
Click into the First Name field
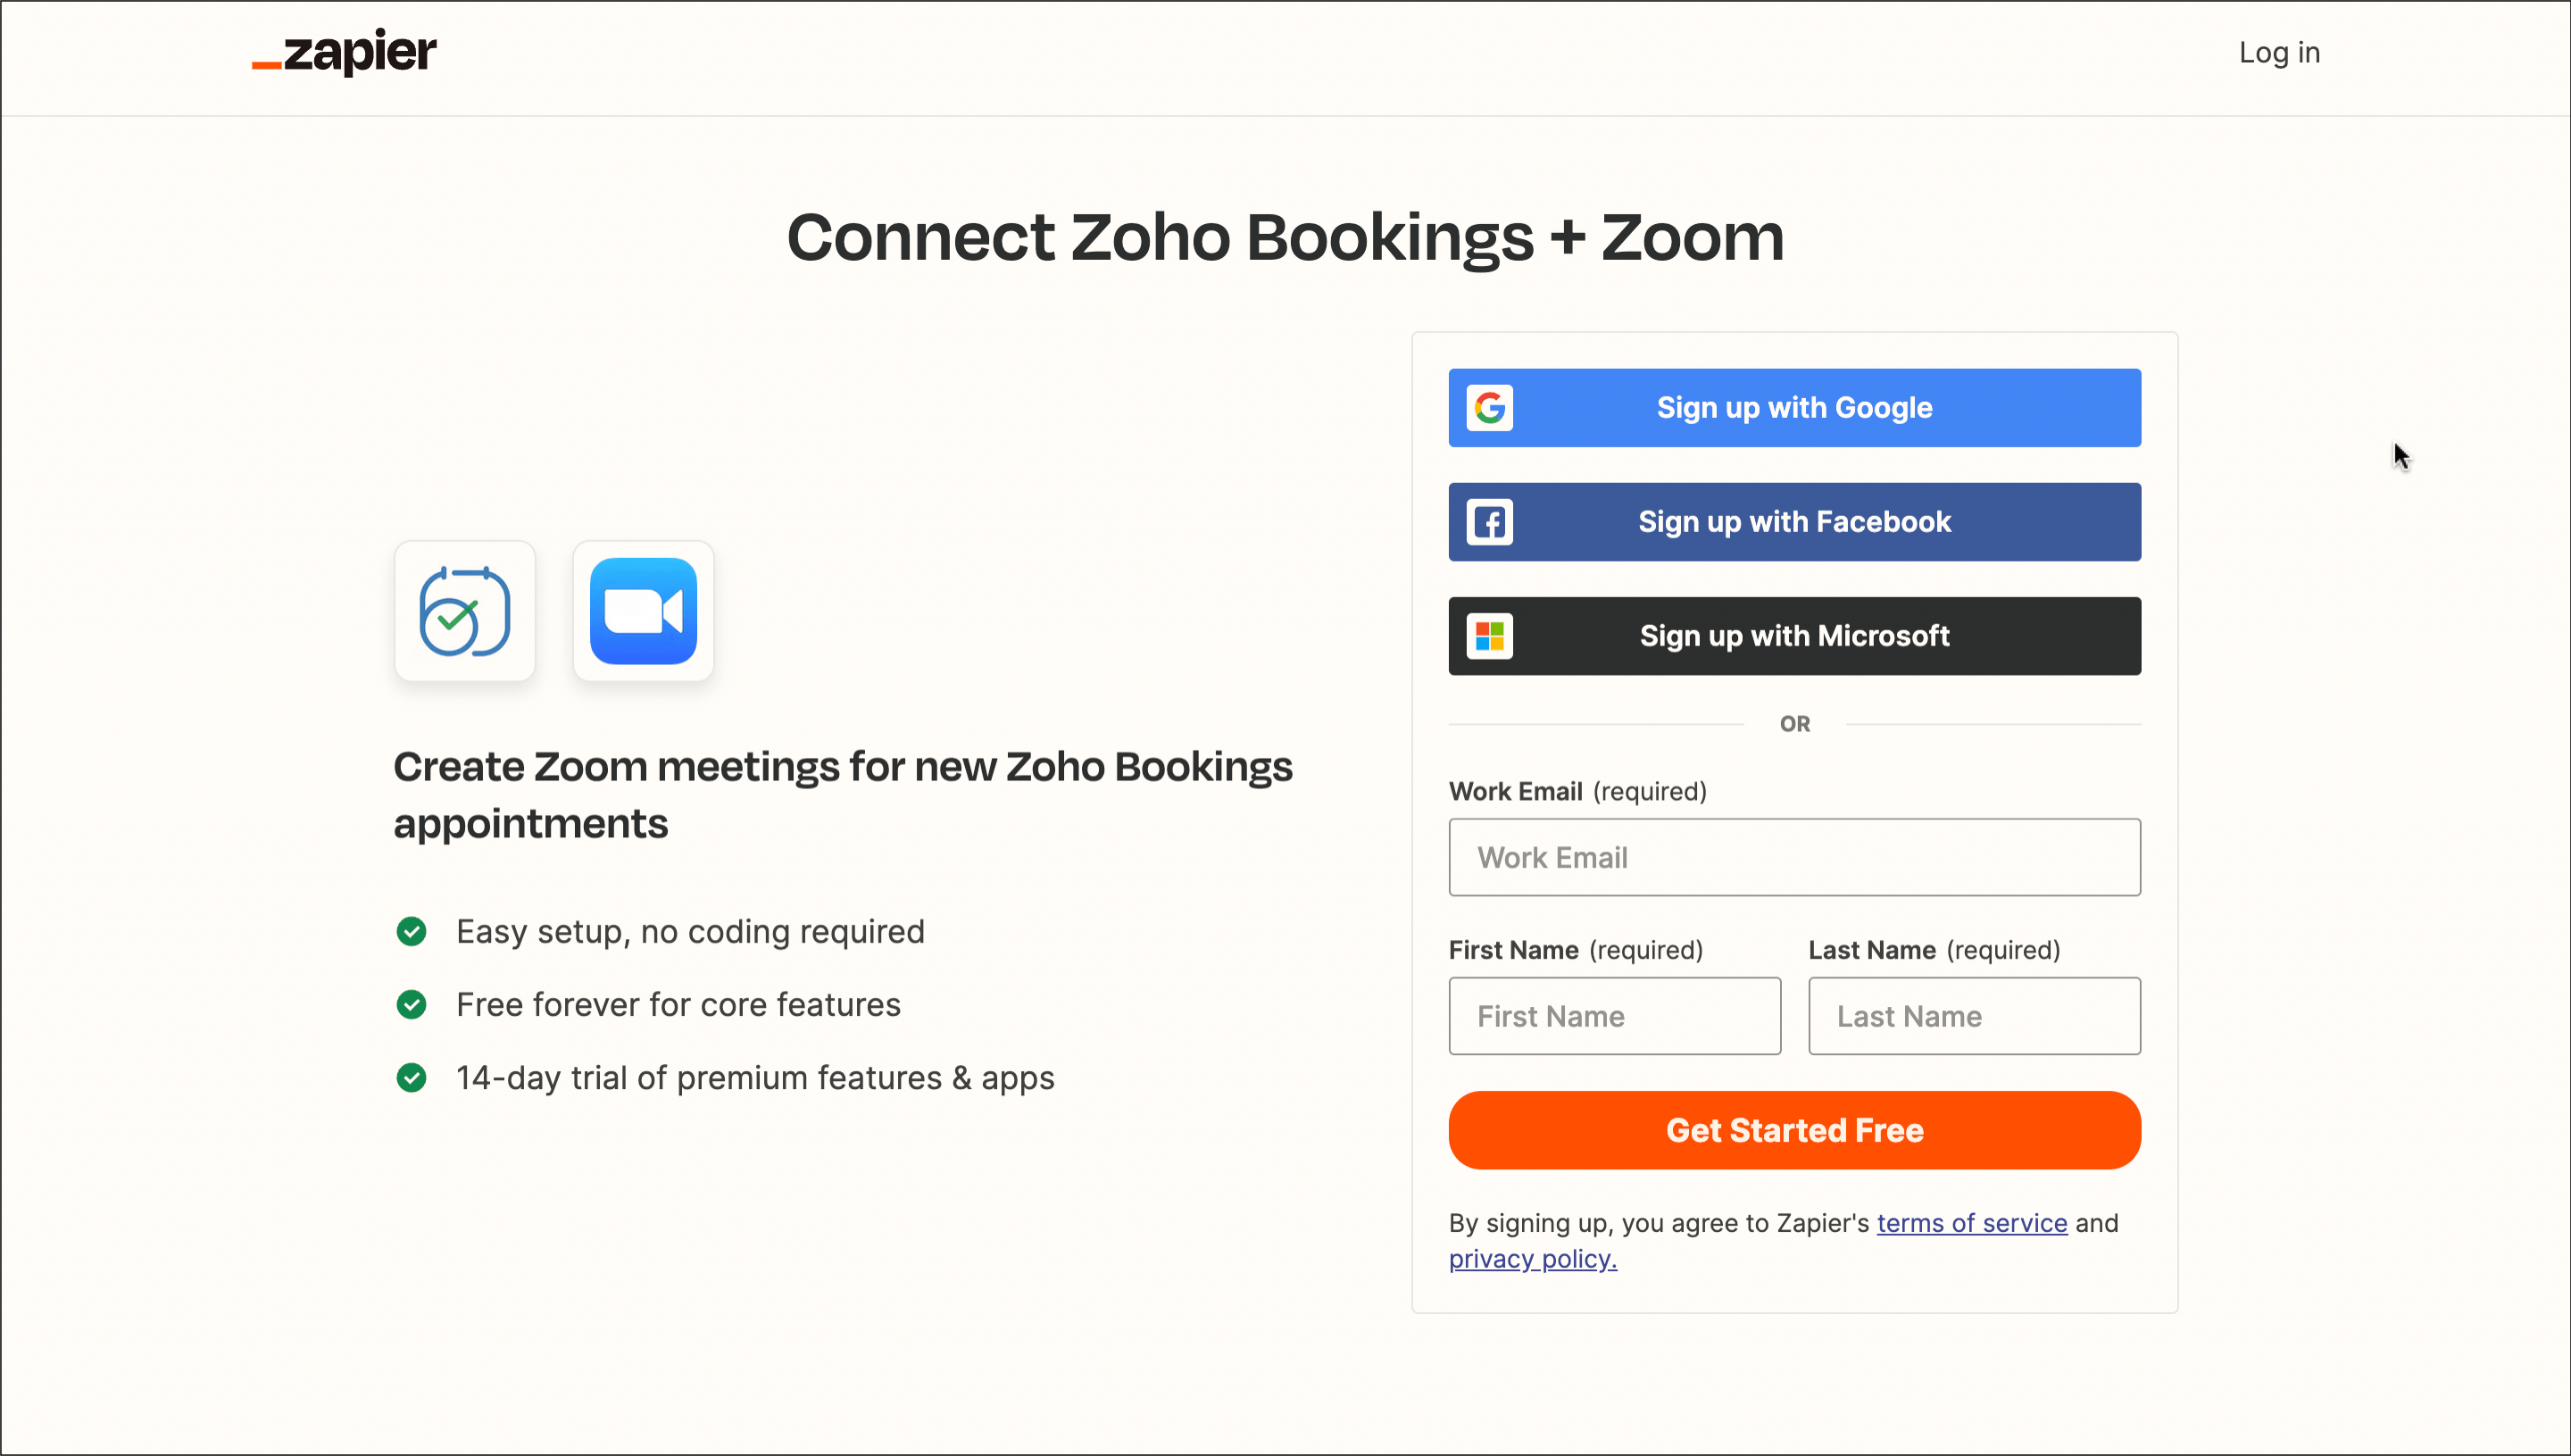click(x=1614, y=1016)
